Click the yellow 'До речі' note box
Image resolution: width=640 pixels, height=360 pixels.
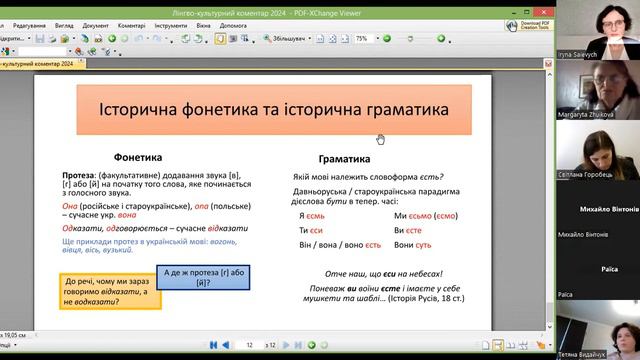(x=110, y=291)
